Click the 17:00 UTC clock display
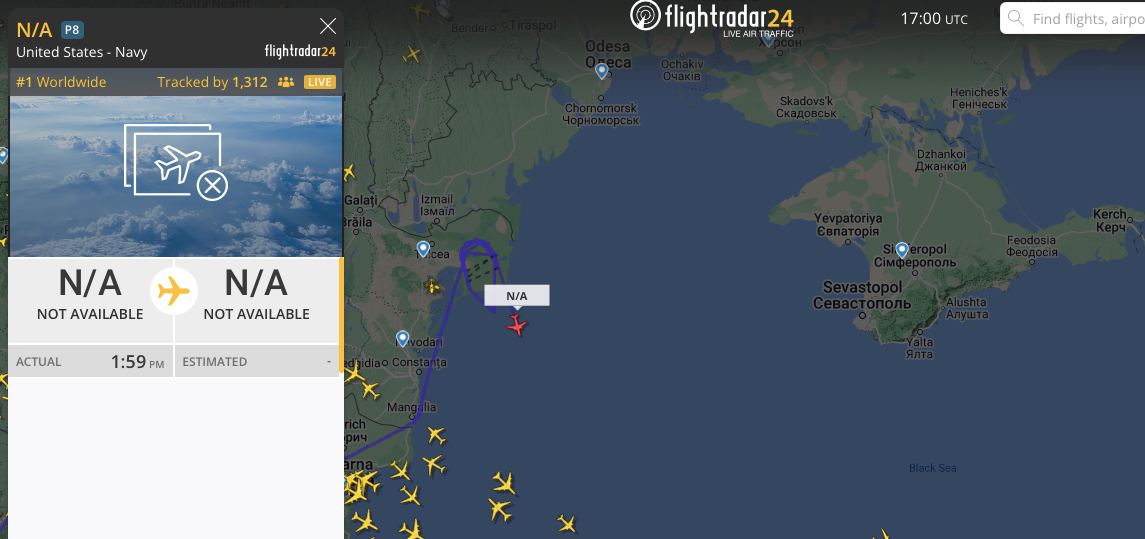 pos(934,19)
